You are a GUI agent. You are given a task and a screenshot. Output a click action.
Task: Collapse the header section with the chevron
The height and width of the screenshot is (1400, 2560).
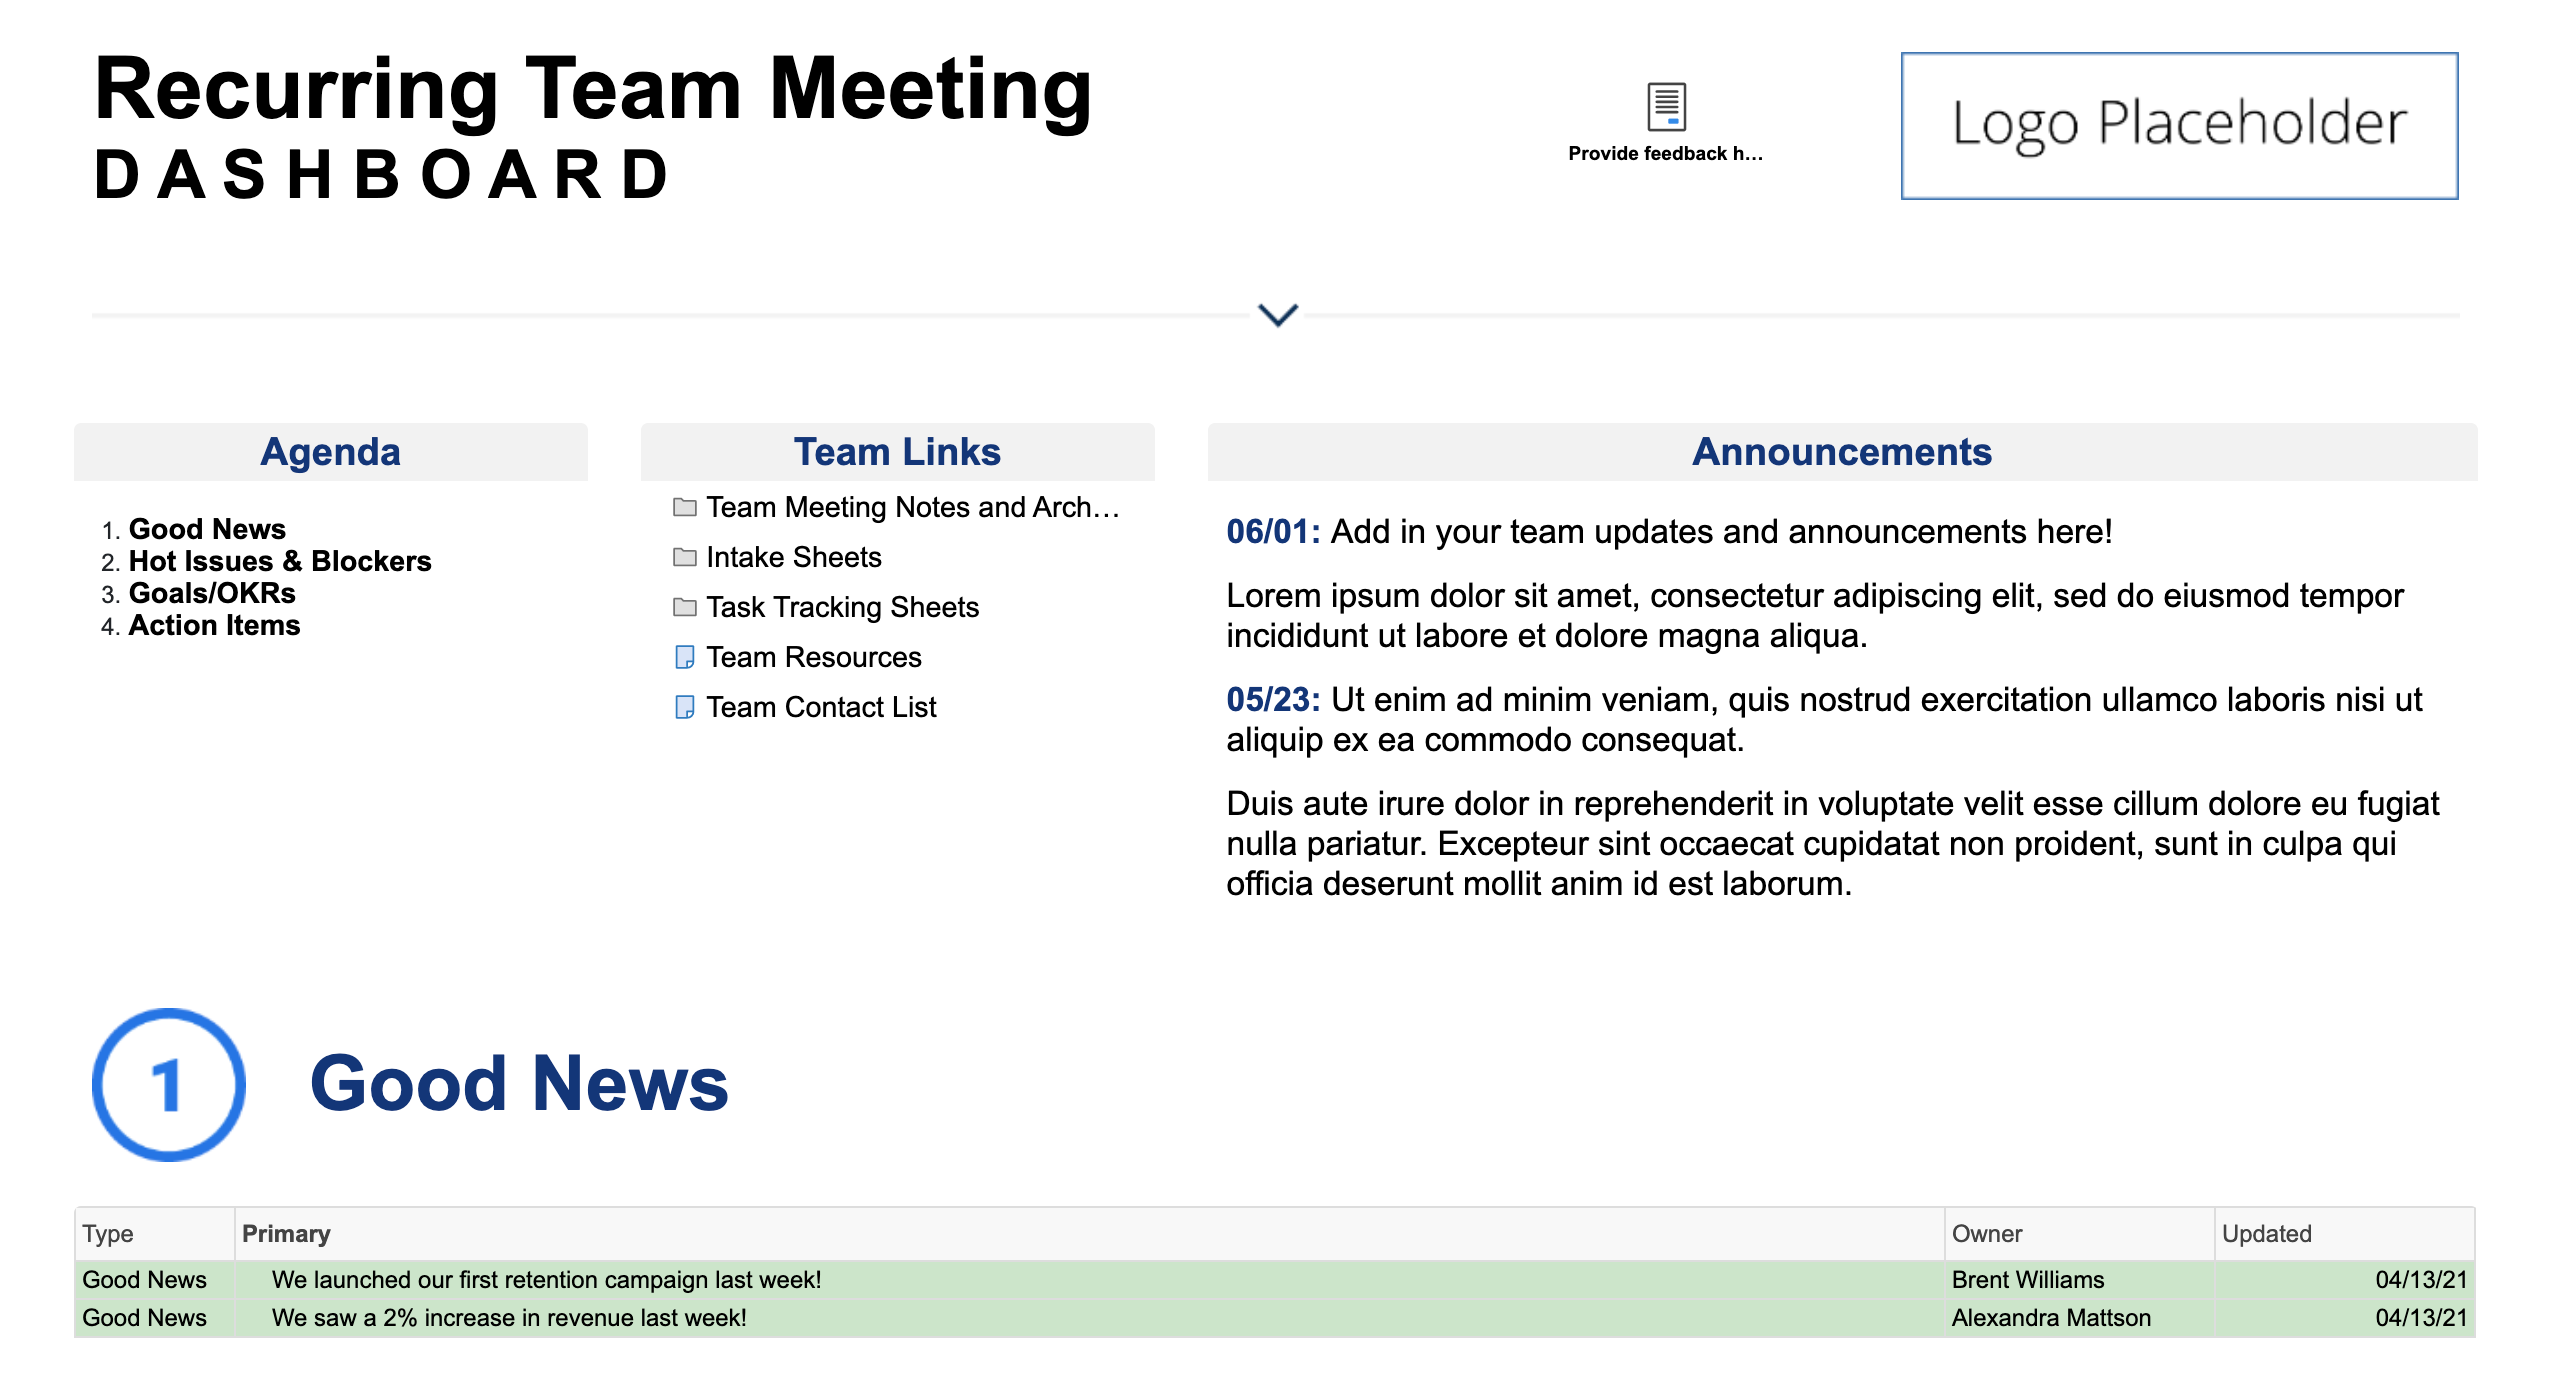point(1278,315)
